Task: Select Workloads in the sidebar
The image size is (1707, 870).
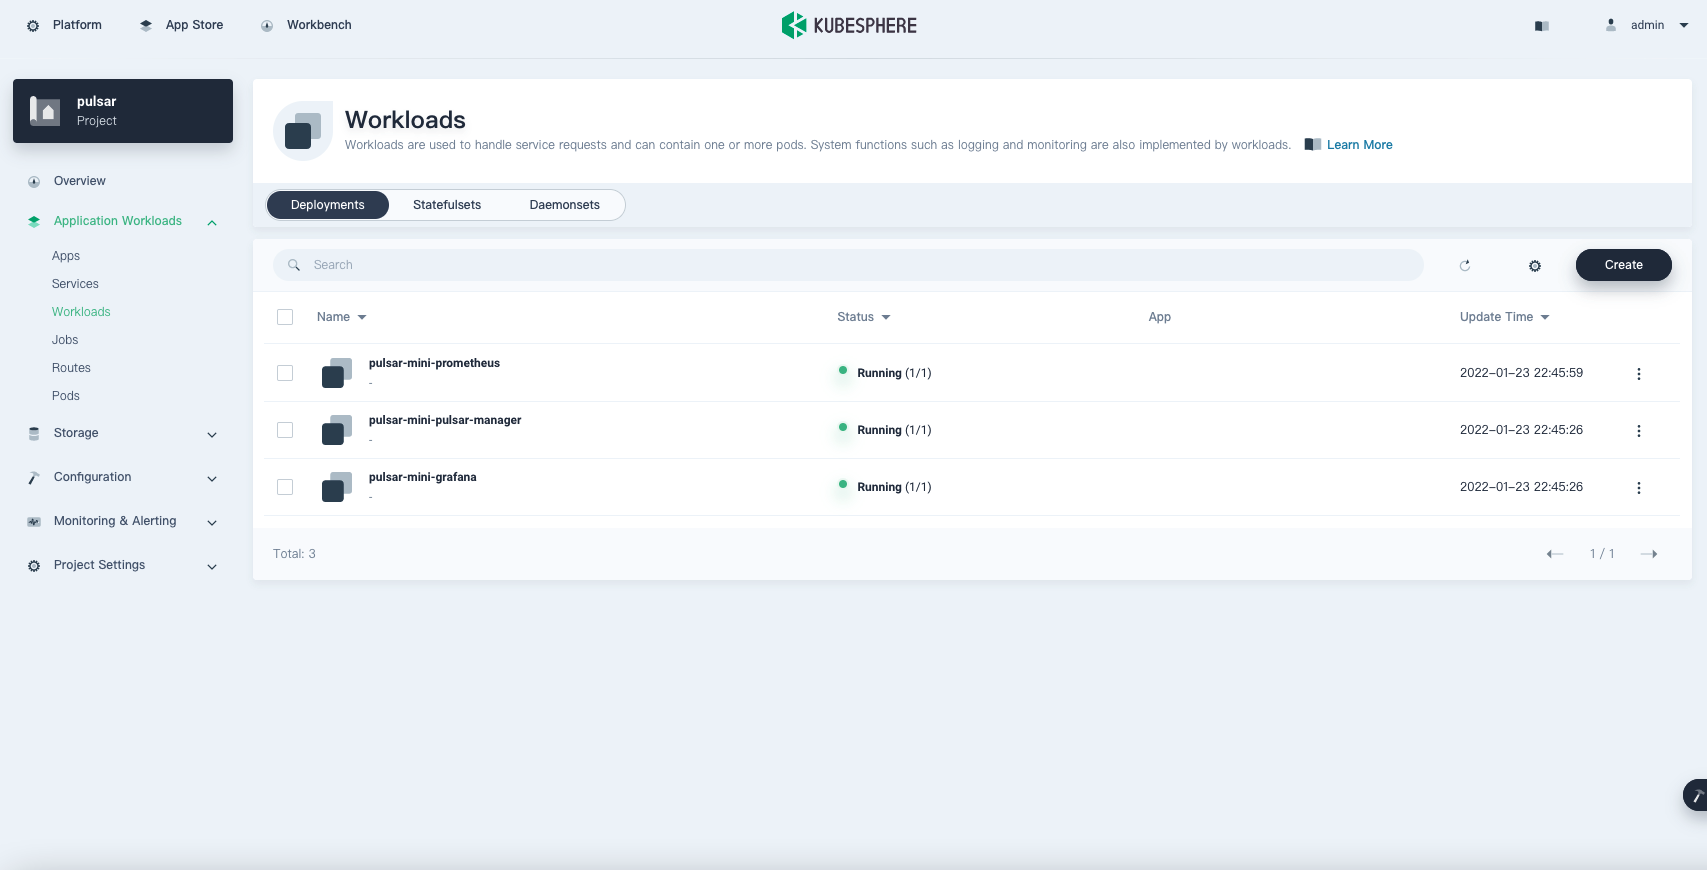Action: click(81, 312)
